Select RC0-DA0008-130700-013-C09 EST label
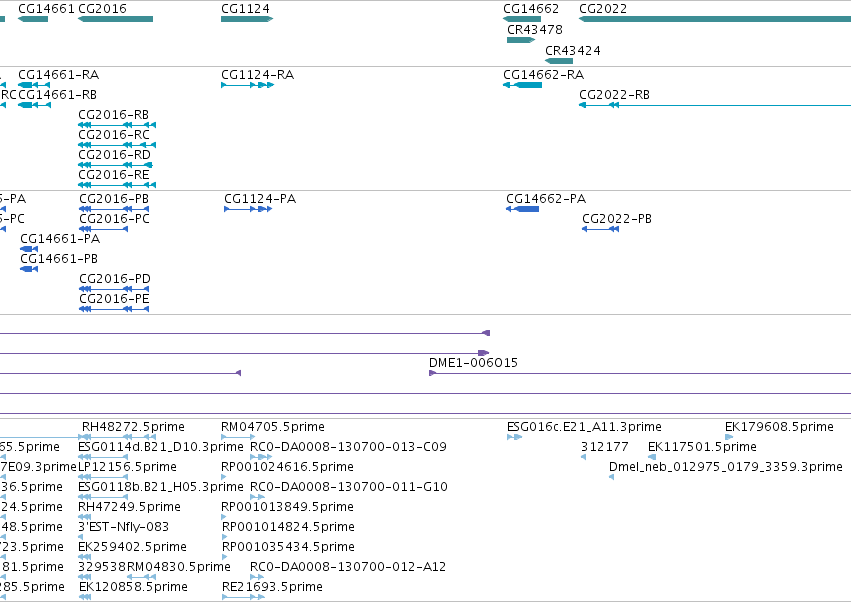The width and height of the screenshot is (851, 602). click(x=348, y=447)
